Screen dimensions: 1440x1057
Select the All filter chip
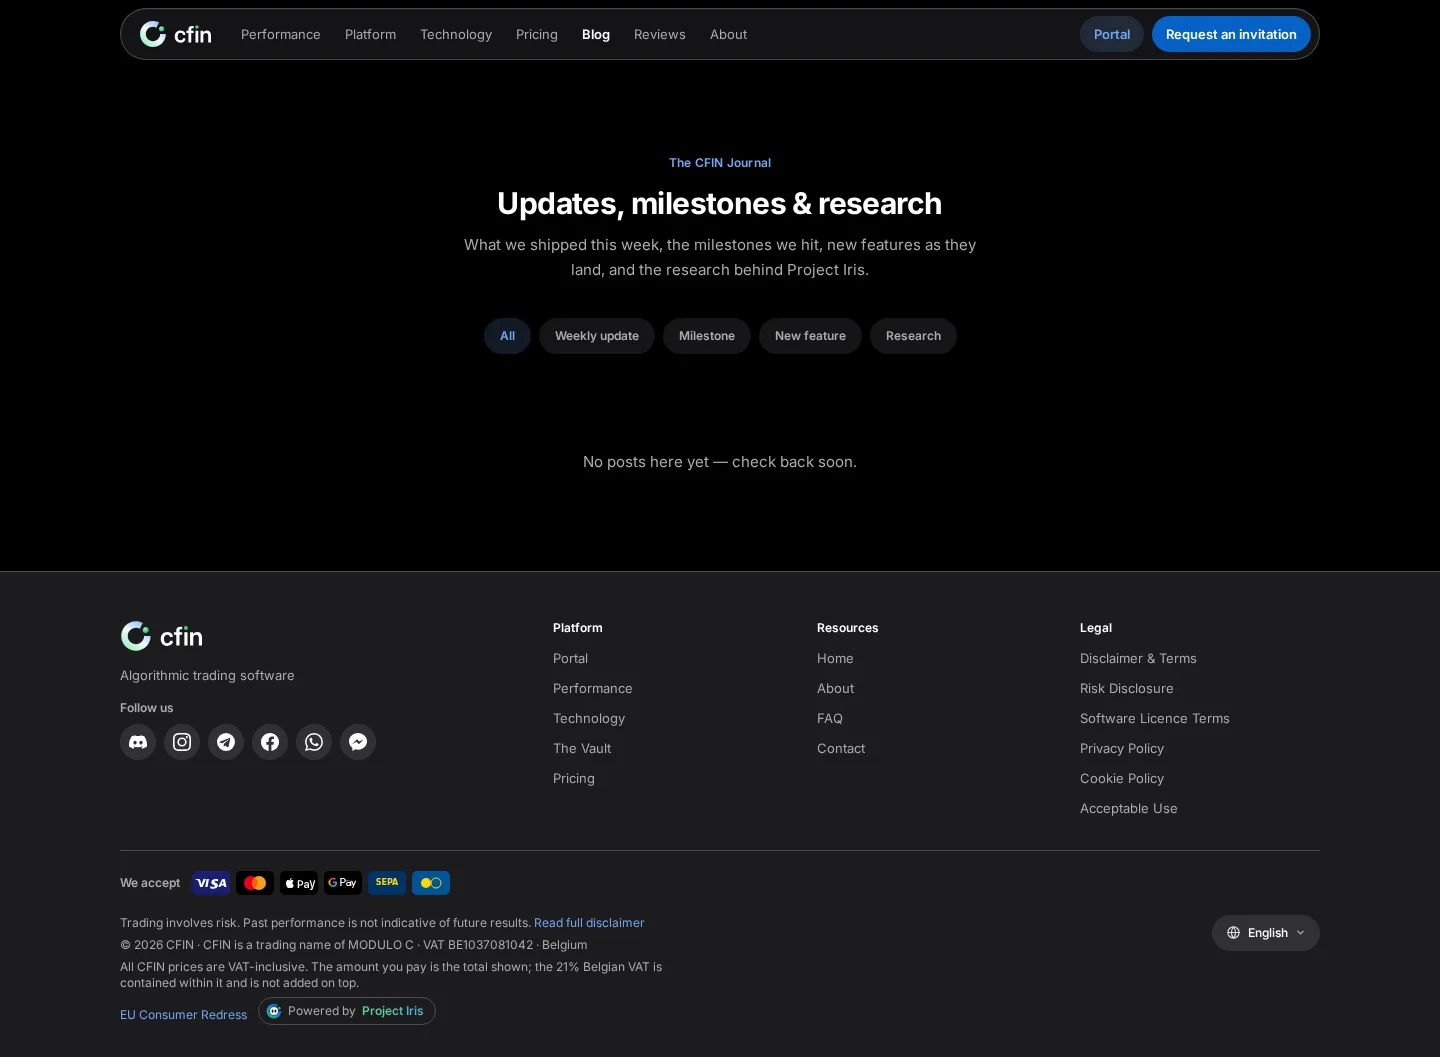(x=507, y=336)
